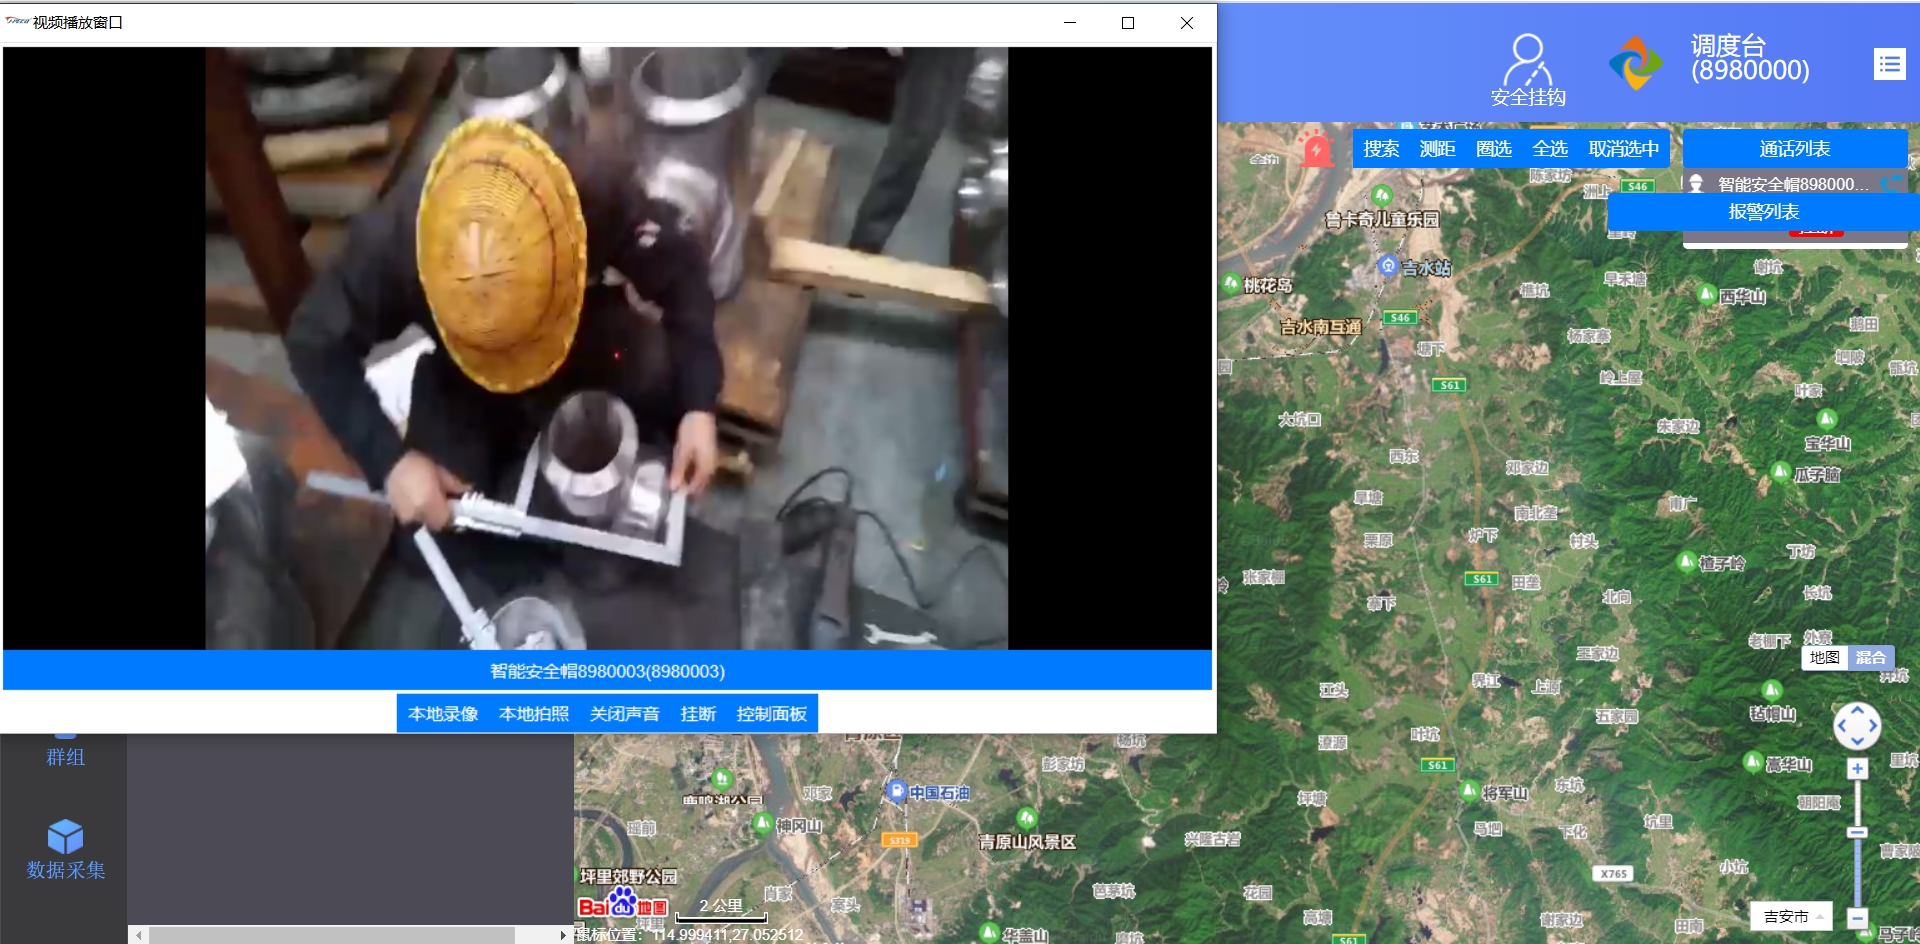
Task: Click the zoom out minus at slider bottom
Action: (x=1857, y=917)
